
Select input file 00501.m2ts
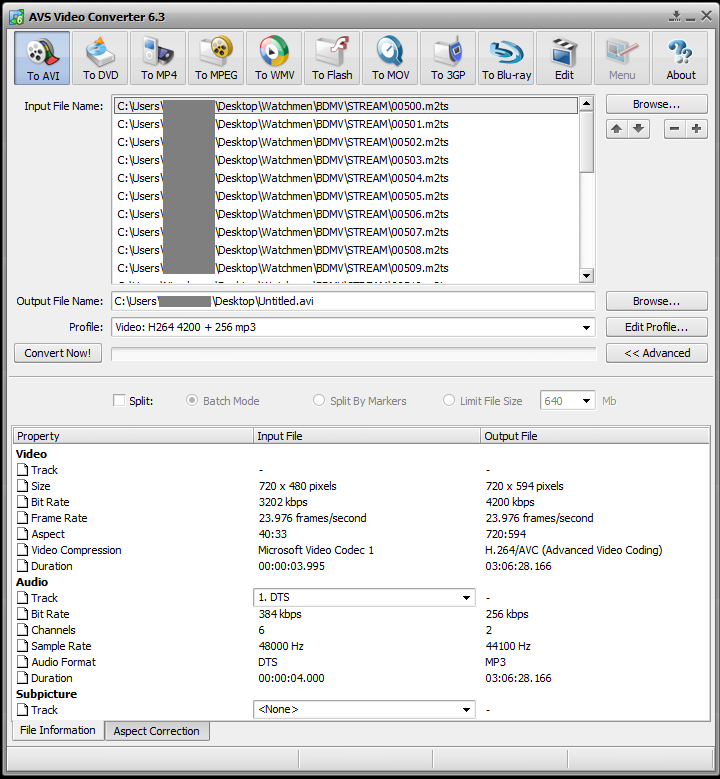tap(346, 124)
